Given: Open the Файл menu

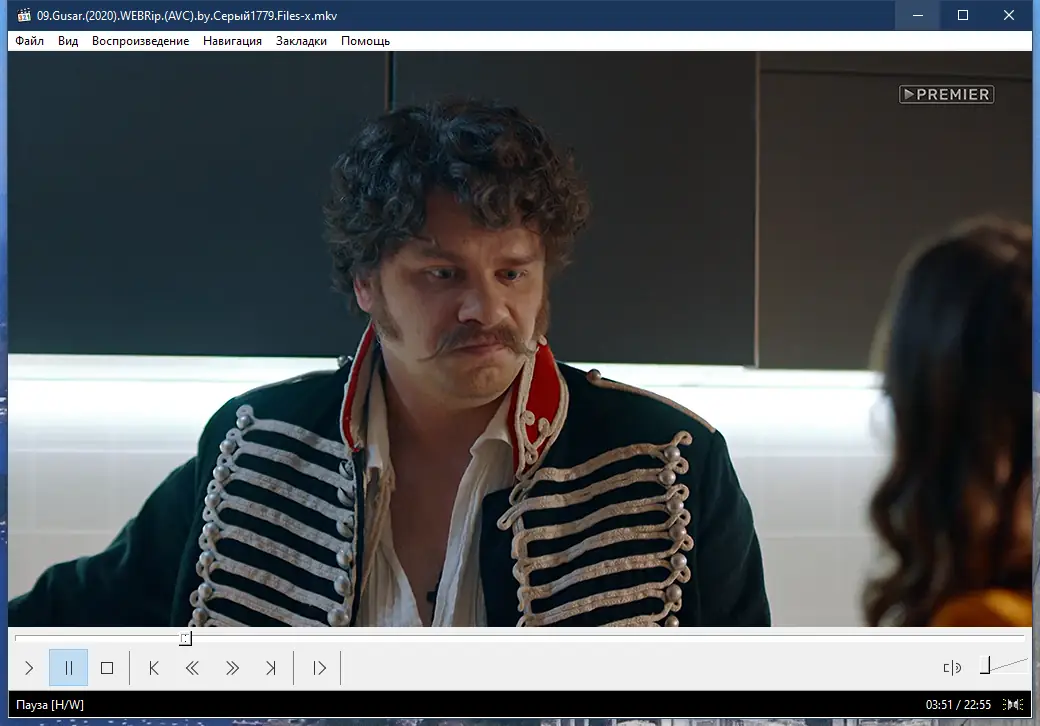Looking at the screenshot, I should pos(29,40).
